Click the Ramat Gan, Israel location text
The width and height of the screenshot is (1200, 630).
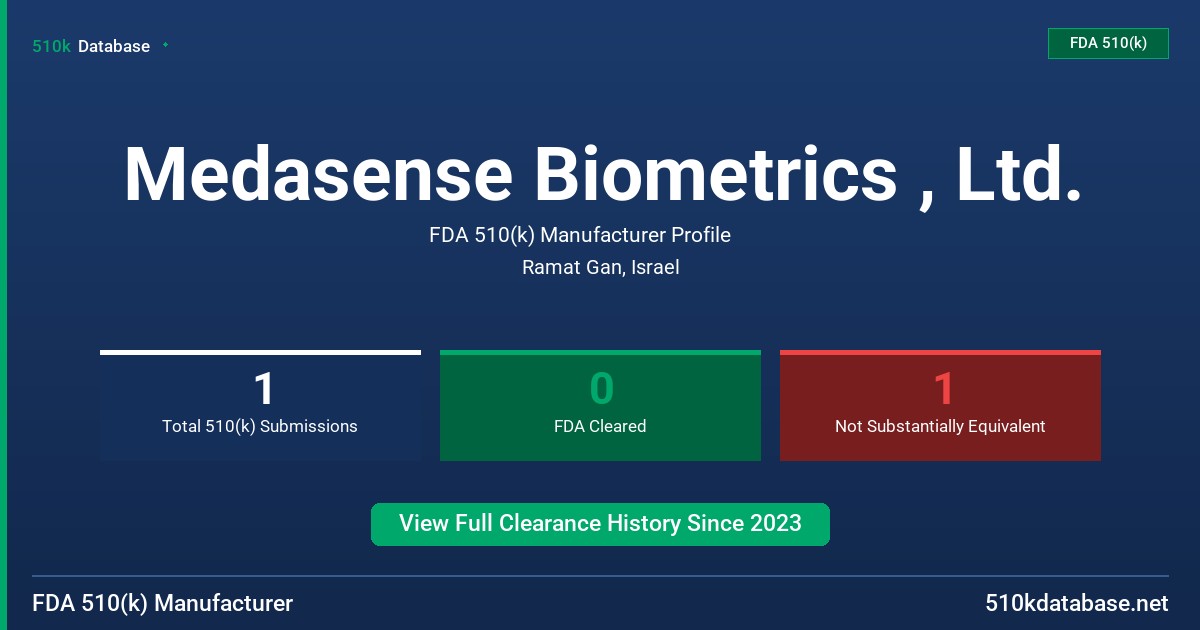pyautogui.click(x=601, y=268)
